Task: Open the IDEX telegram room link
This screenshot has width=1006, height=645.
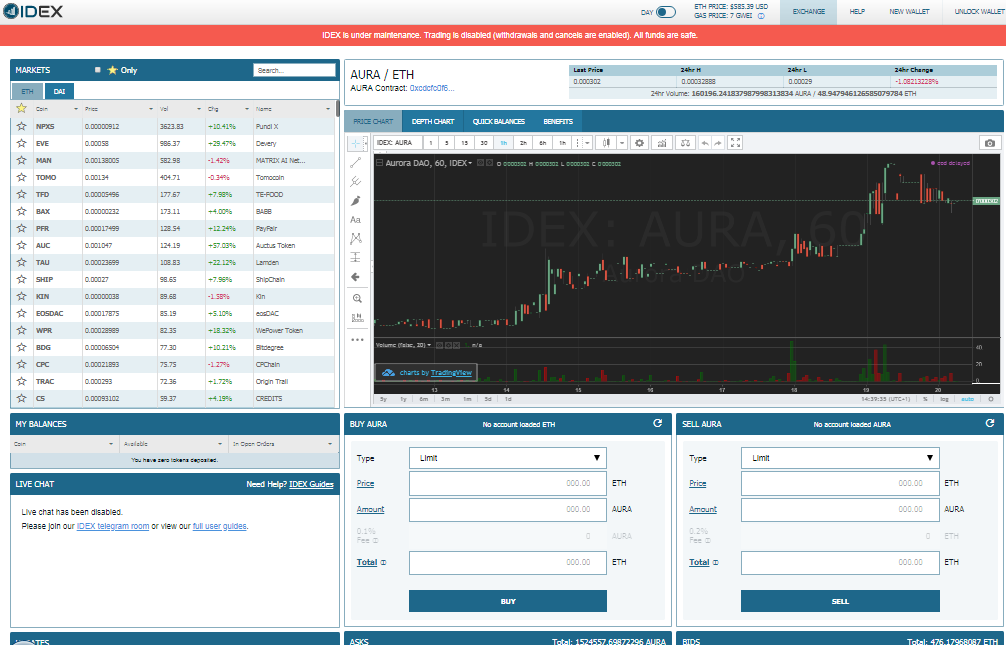Action: [113, 526]
